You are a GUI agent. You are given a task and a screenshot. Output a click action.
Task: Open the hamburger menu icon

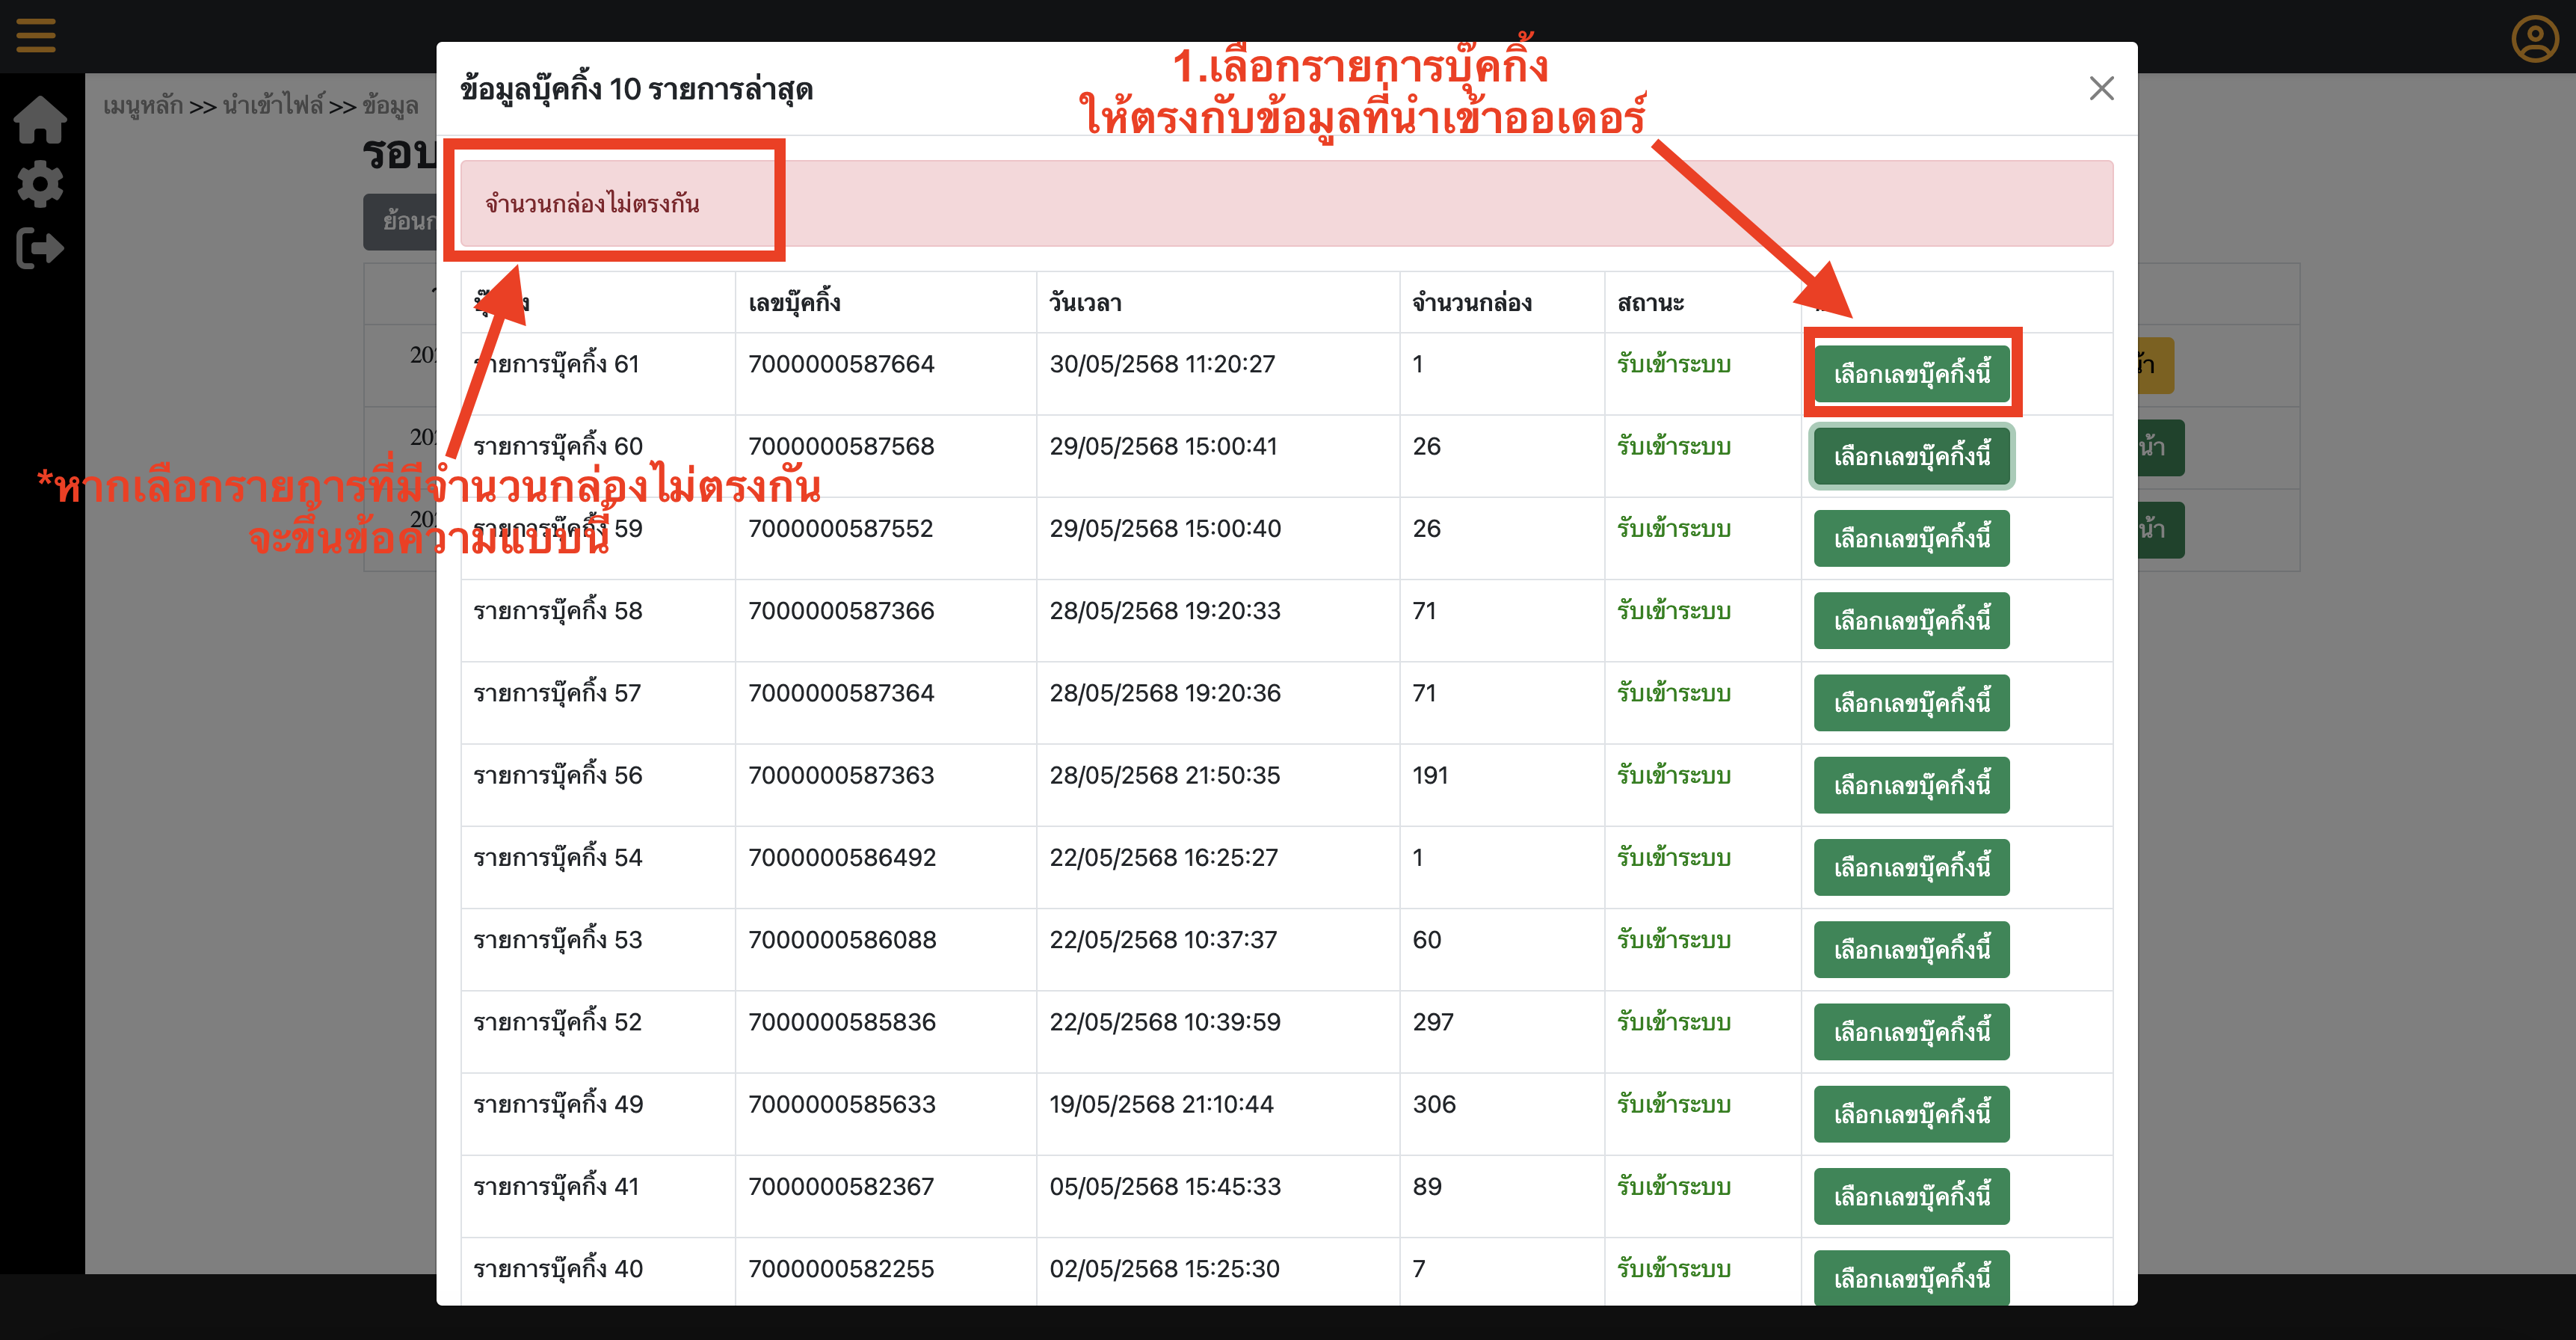[x=36, y=35]
